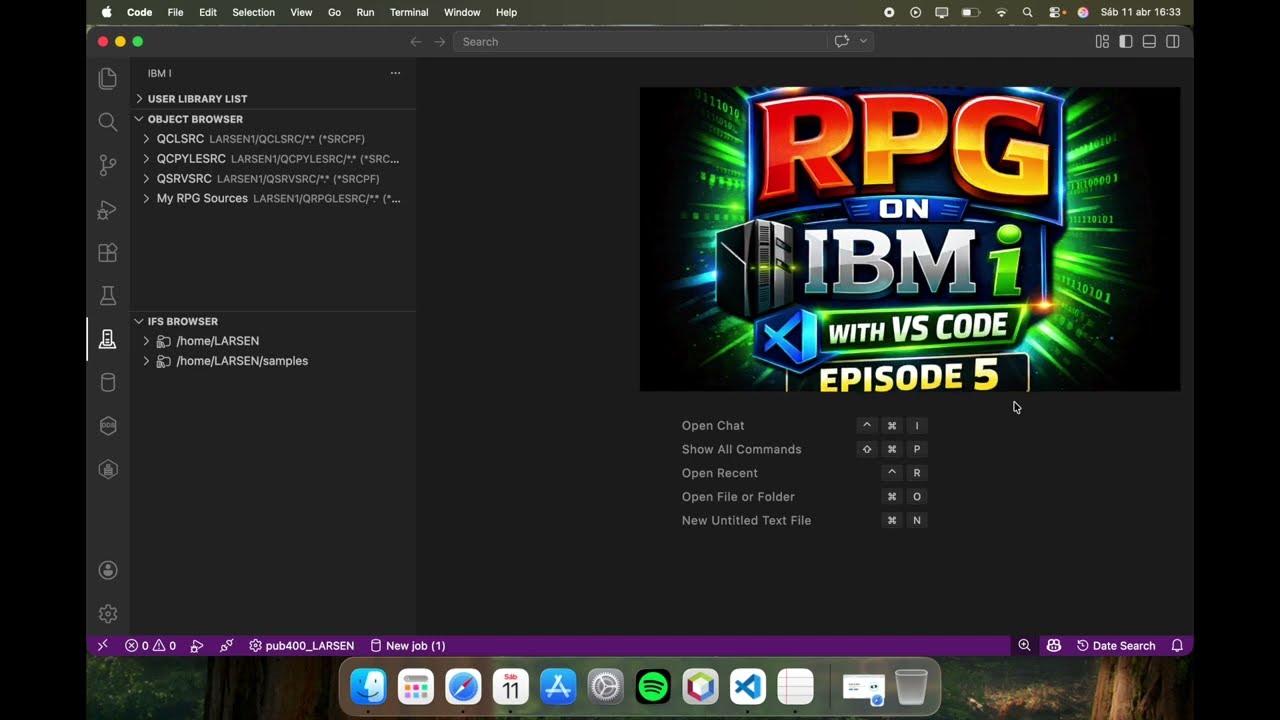Open the File menu

pyautogui.click(x=175, y=12)
